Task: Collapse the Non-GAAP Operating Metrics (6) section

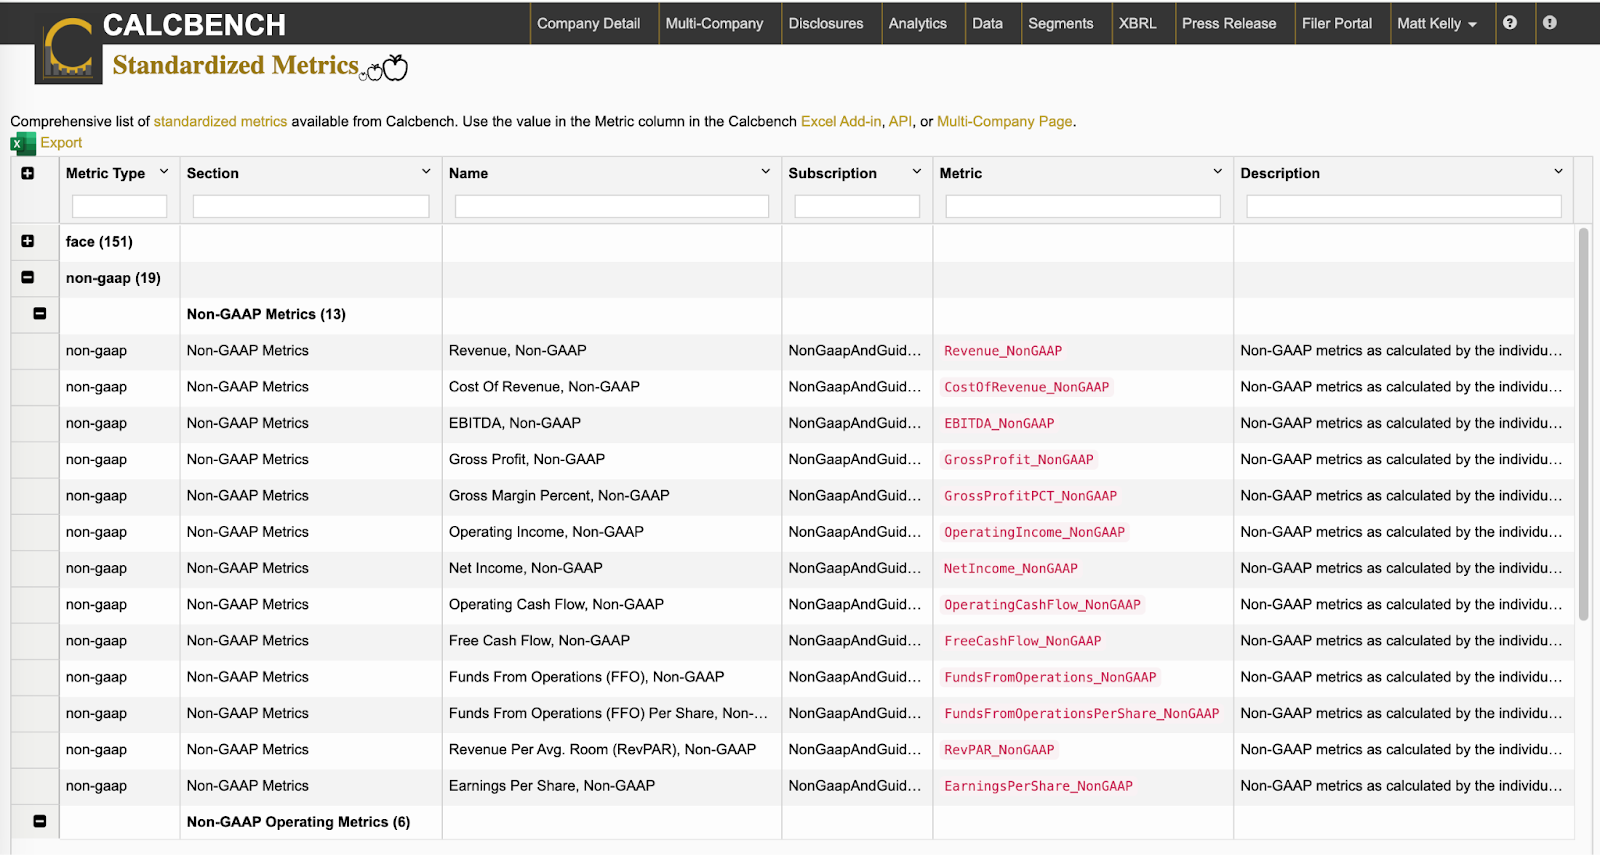Action: coord(40,821)
